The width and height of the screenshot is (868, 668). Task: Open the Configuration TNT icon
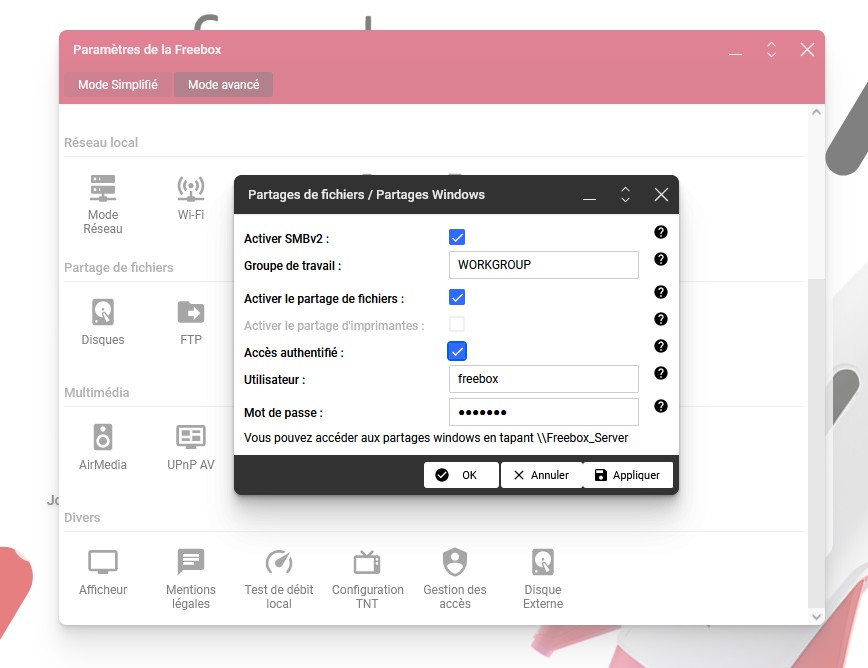[x=367, y=563]
